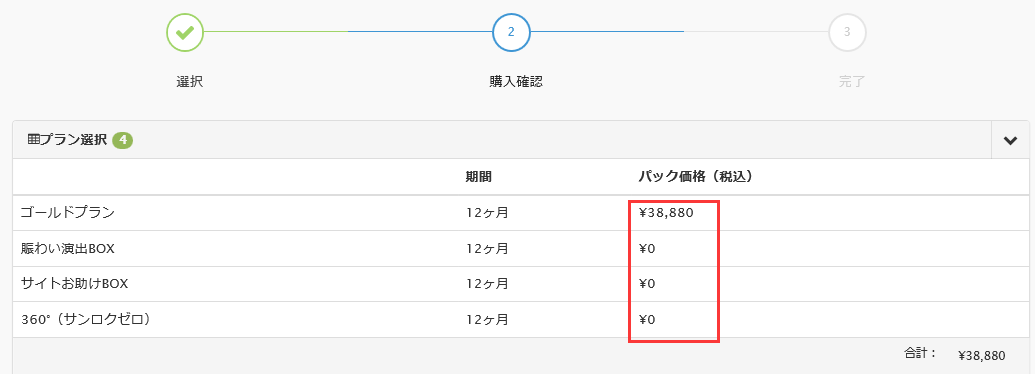The image size is (1035, 374).
Task: Click the 完了 step label
Action: pyautogui.click(x=851, y=82)
